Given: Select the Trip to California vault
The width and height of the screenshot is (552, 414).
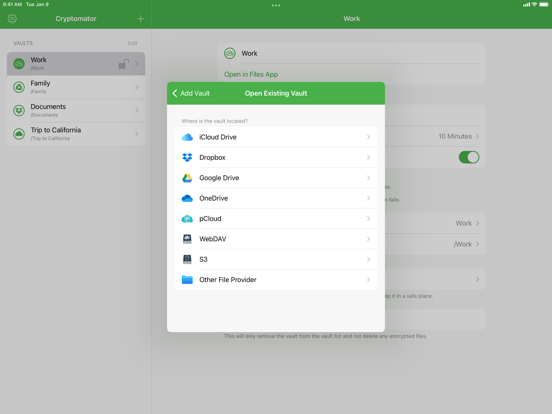Looking at the screenshot, I should click(76, 134).
